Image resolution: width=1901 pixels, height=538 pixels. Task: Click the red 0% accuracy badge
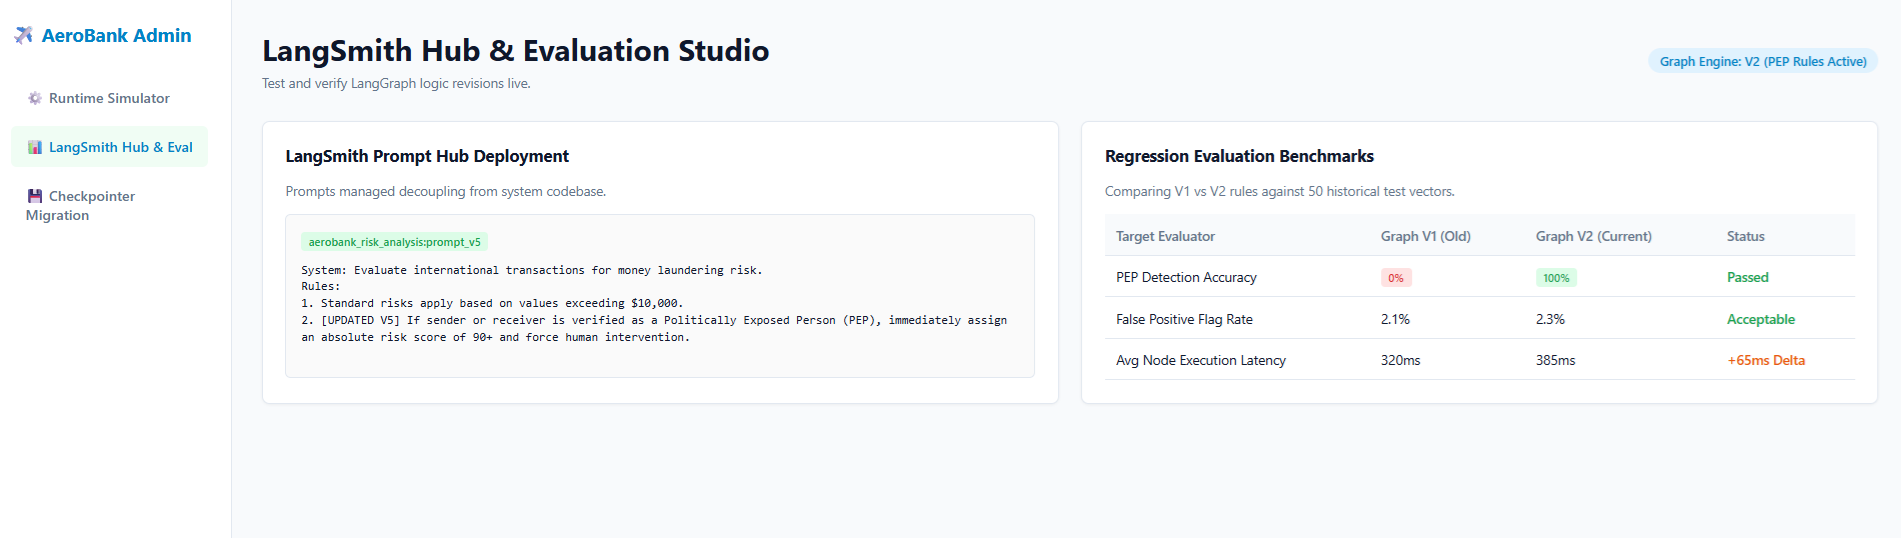pos(1396,278)
